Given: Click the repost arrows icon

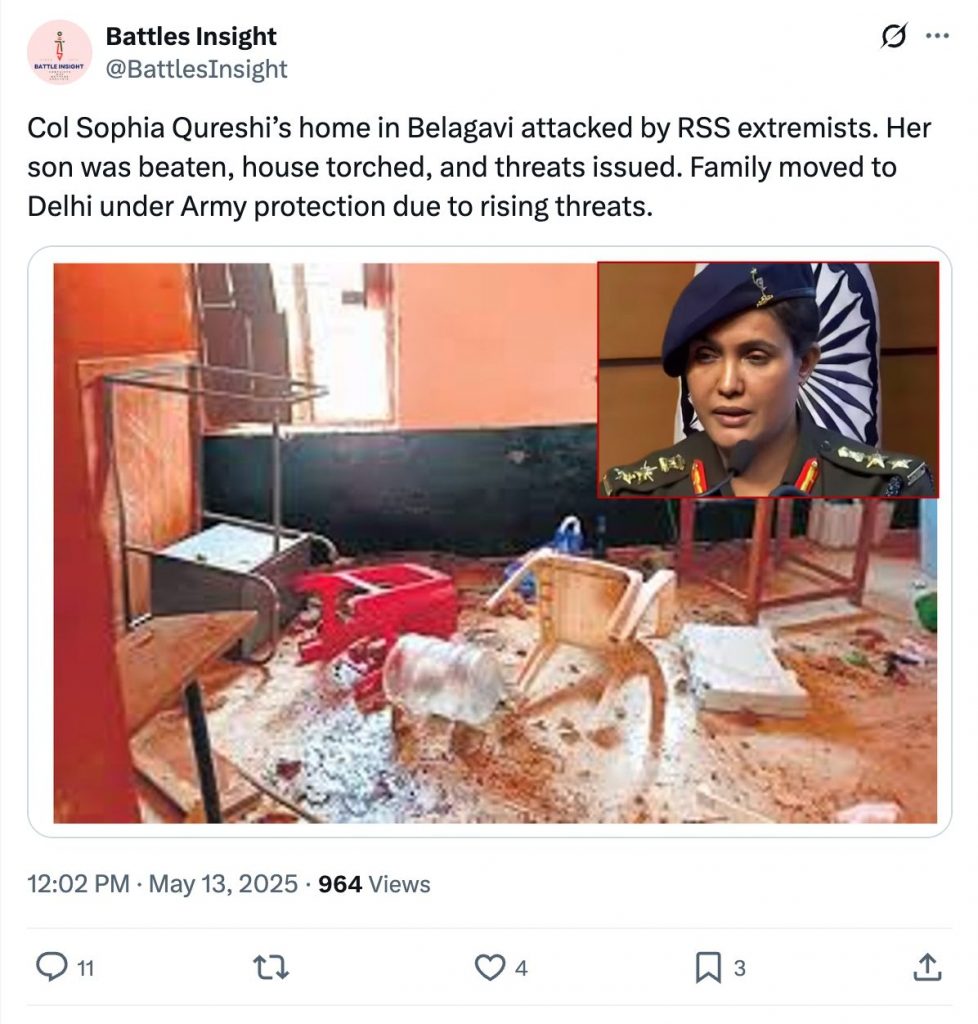Looking at the screenshot, I should 268,967.
